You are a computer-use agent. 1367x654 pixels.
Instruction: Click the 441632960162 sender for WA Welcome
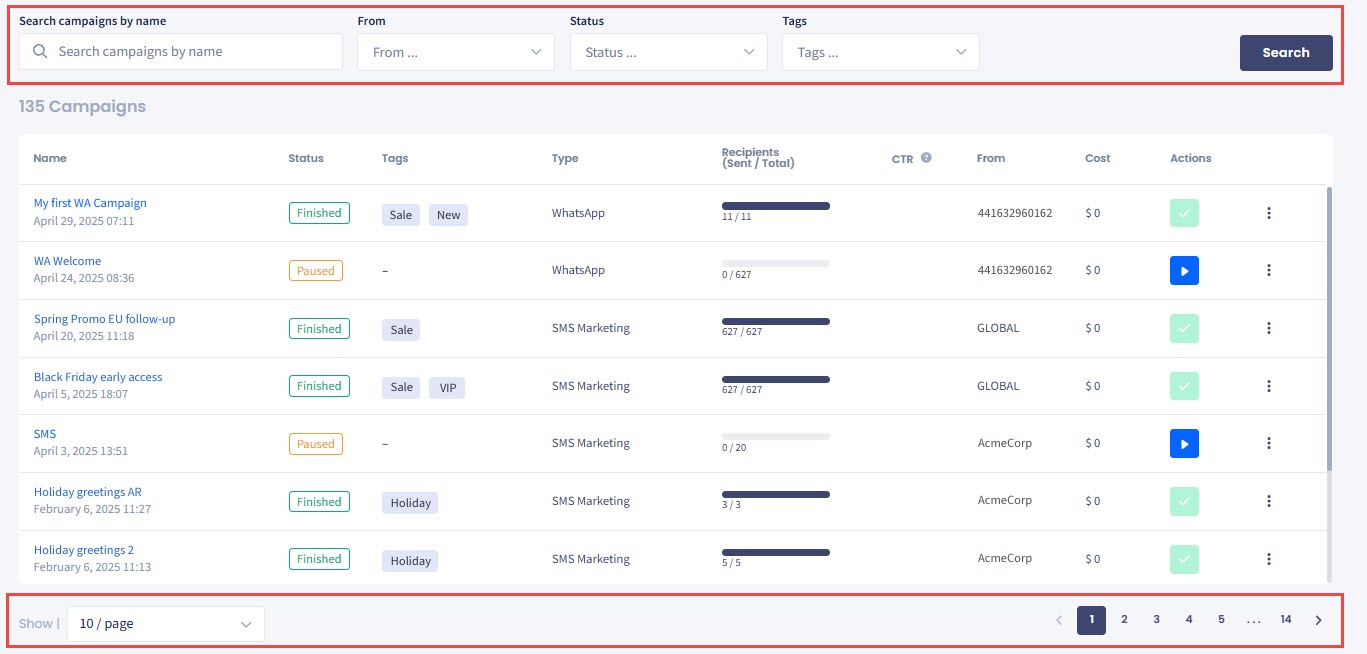(x=1014, y=270)
